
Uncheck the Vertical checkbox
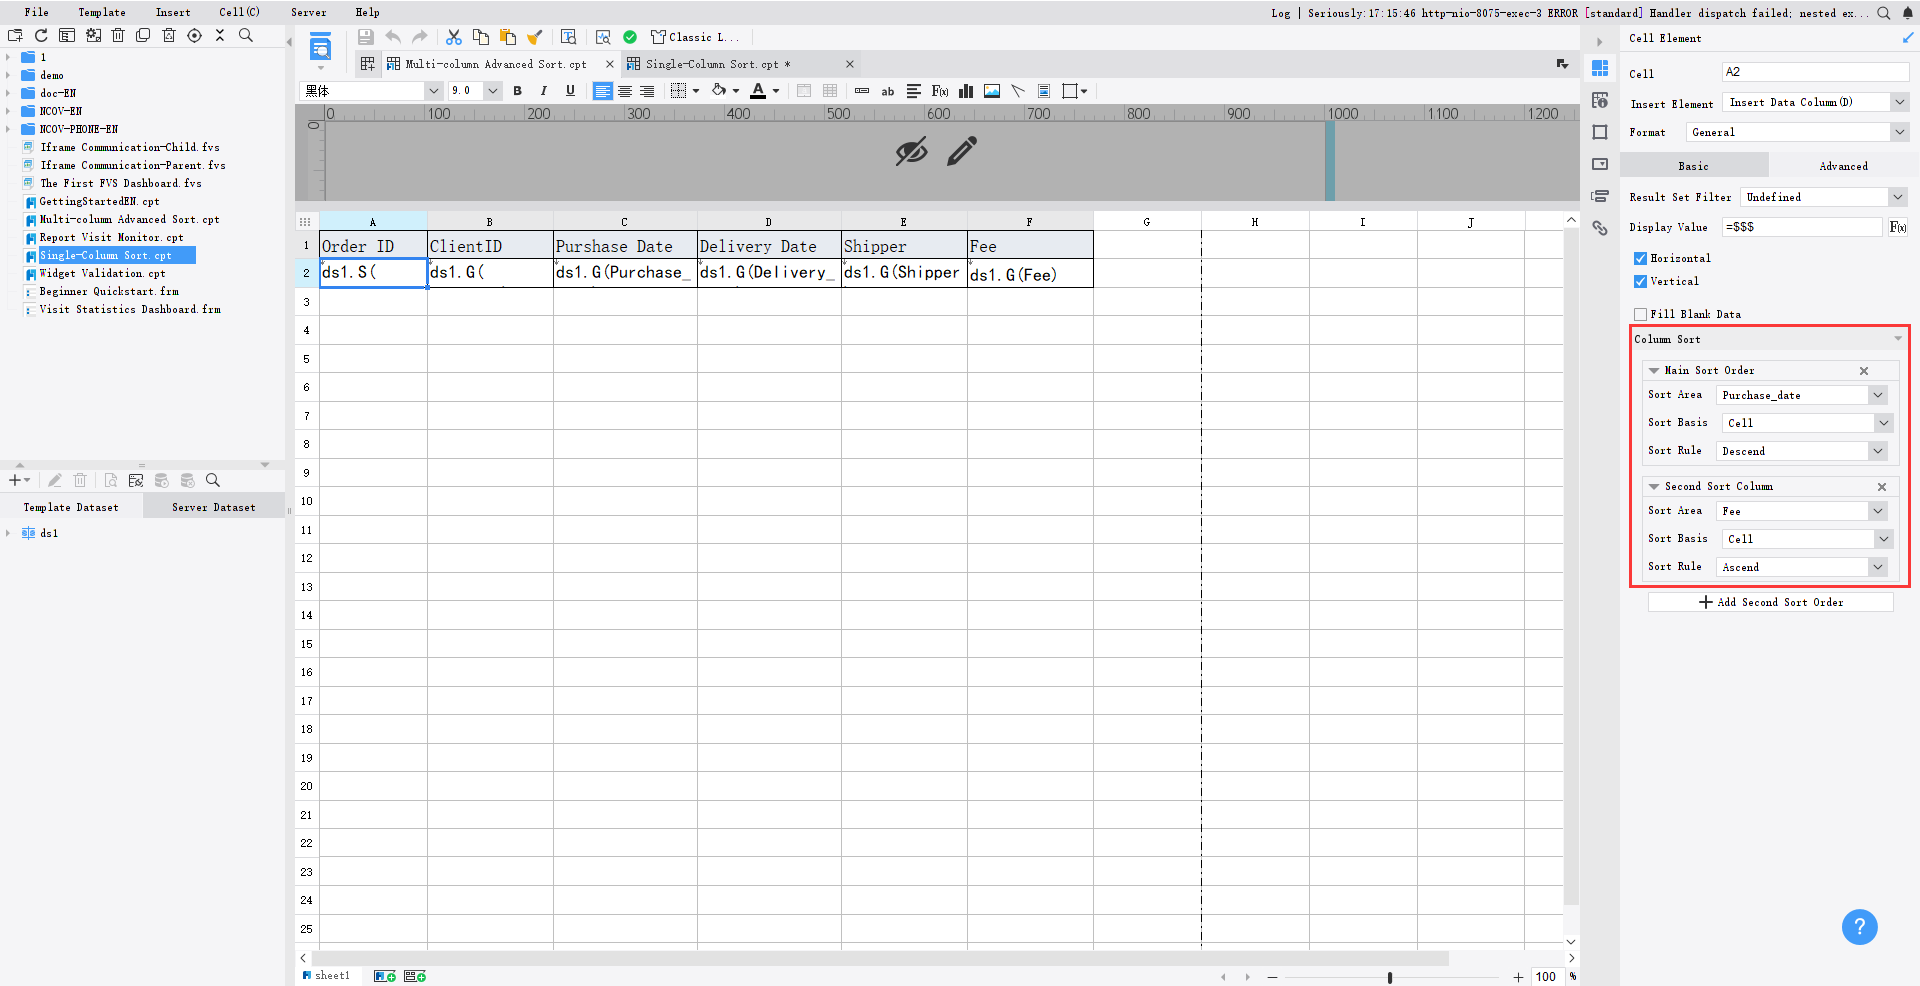[1640, 281]
